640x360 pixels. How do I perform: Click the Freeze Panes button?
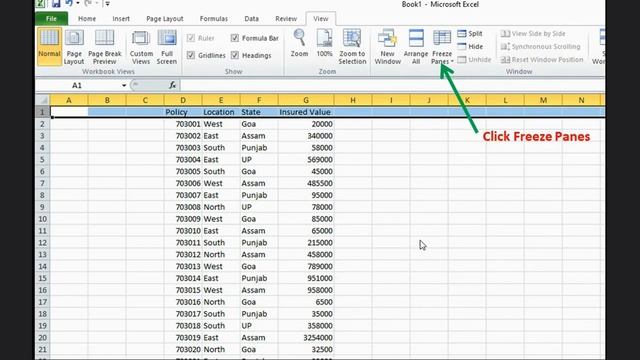tap(442, 47)
